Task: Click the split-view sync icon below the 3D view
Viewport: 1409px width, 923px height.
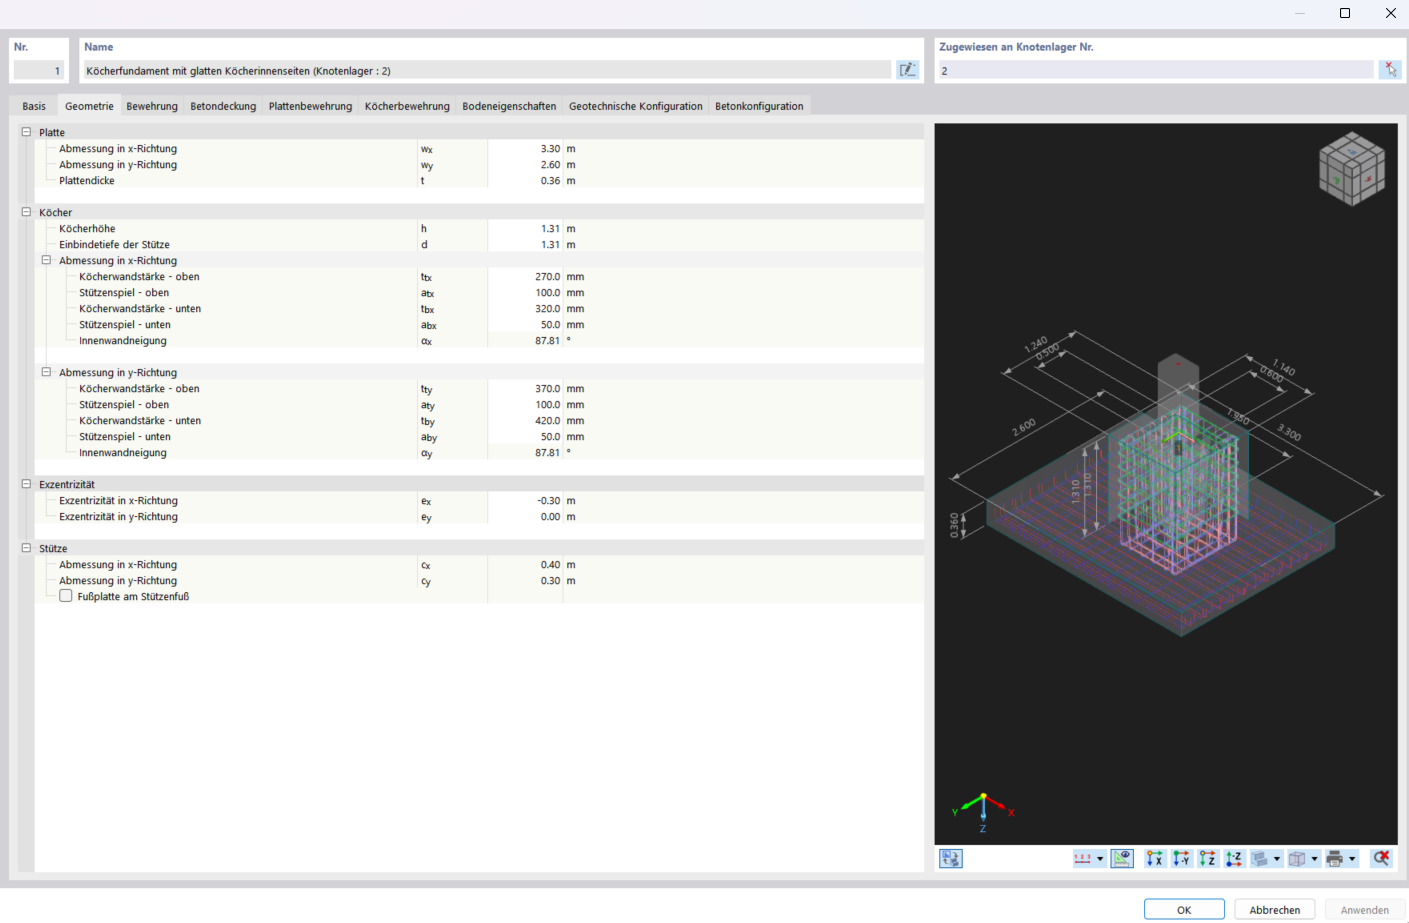Action: [x=950, y=858]
